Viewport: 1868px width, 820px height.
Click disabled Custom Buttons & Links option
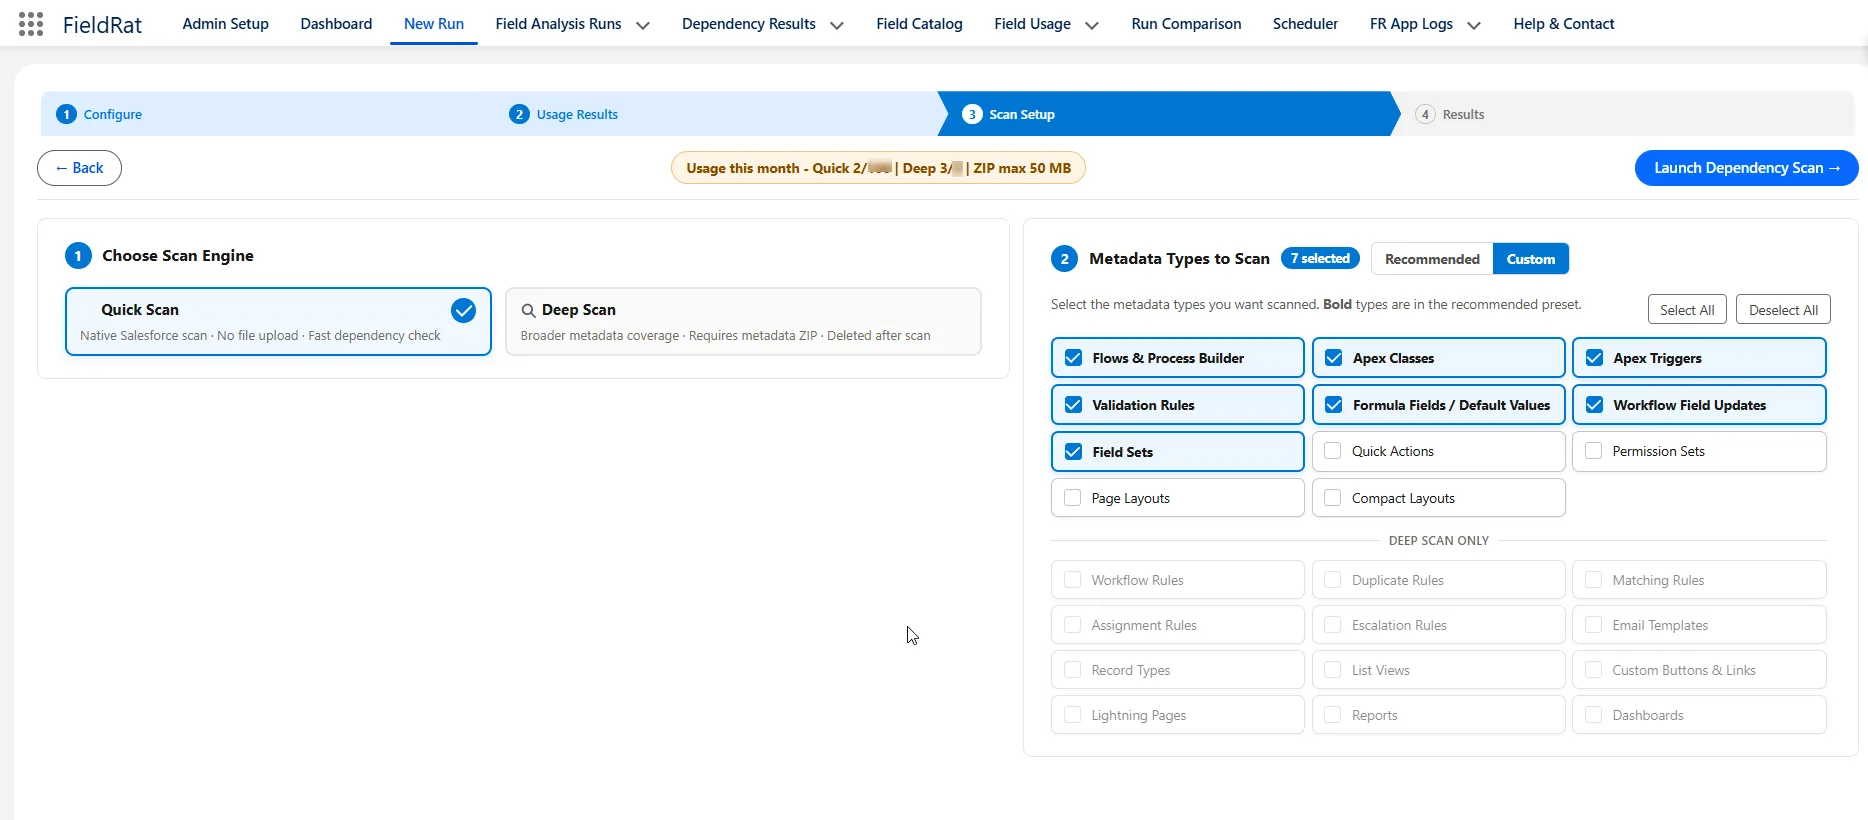(1699, 670)
